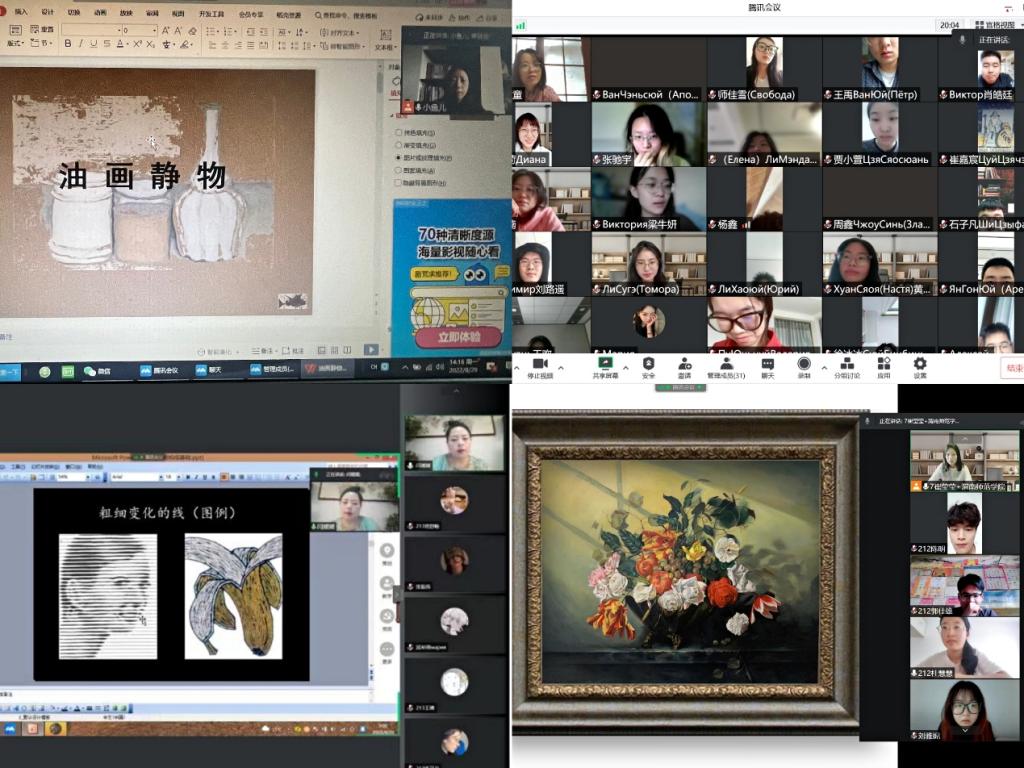Open the Insert ribbon tab
The image size is (1024, 768).
point(21,12)
